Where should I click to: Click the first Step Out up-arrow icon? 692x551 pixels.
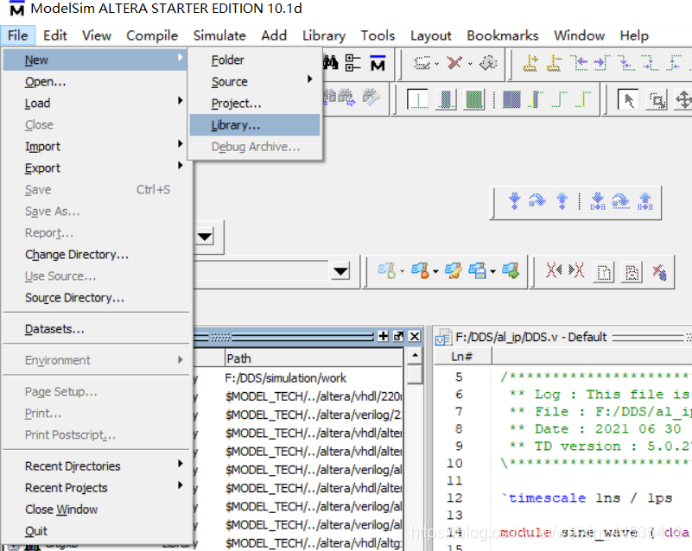click(x=562, y=201)
